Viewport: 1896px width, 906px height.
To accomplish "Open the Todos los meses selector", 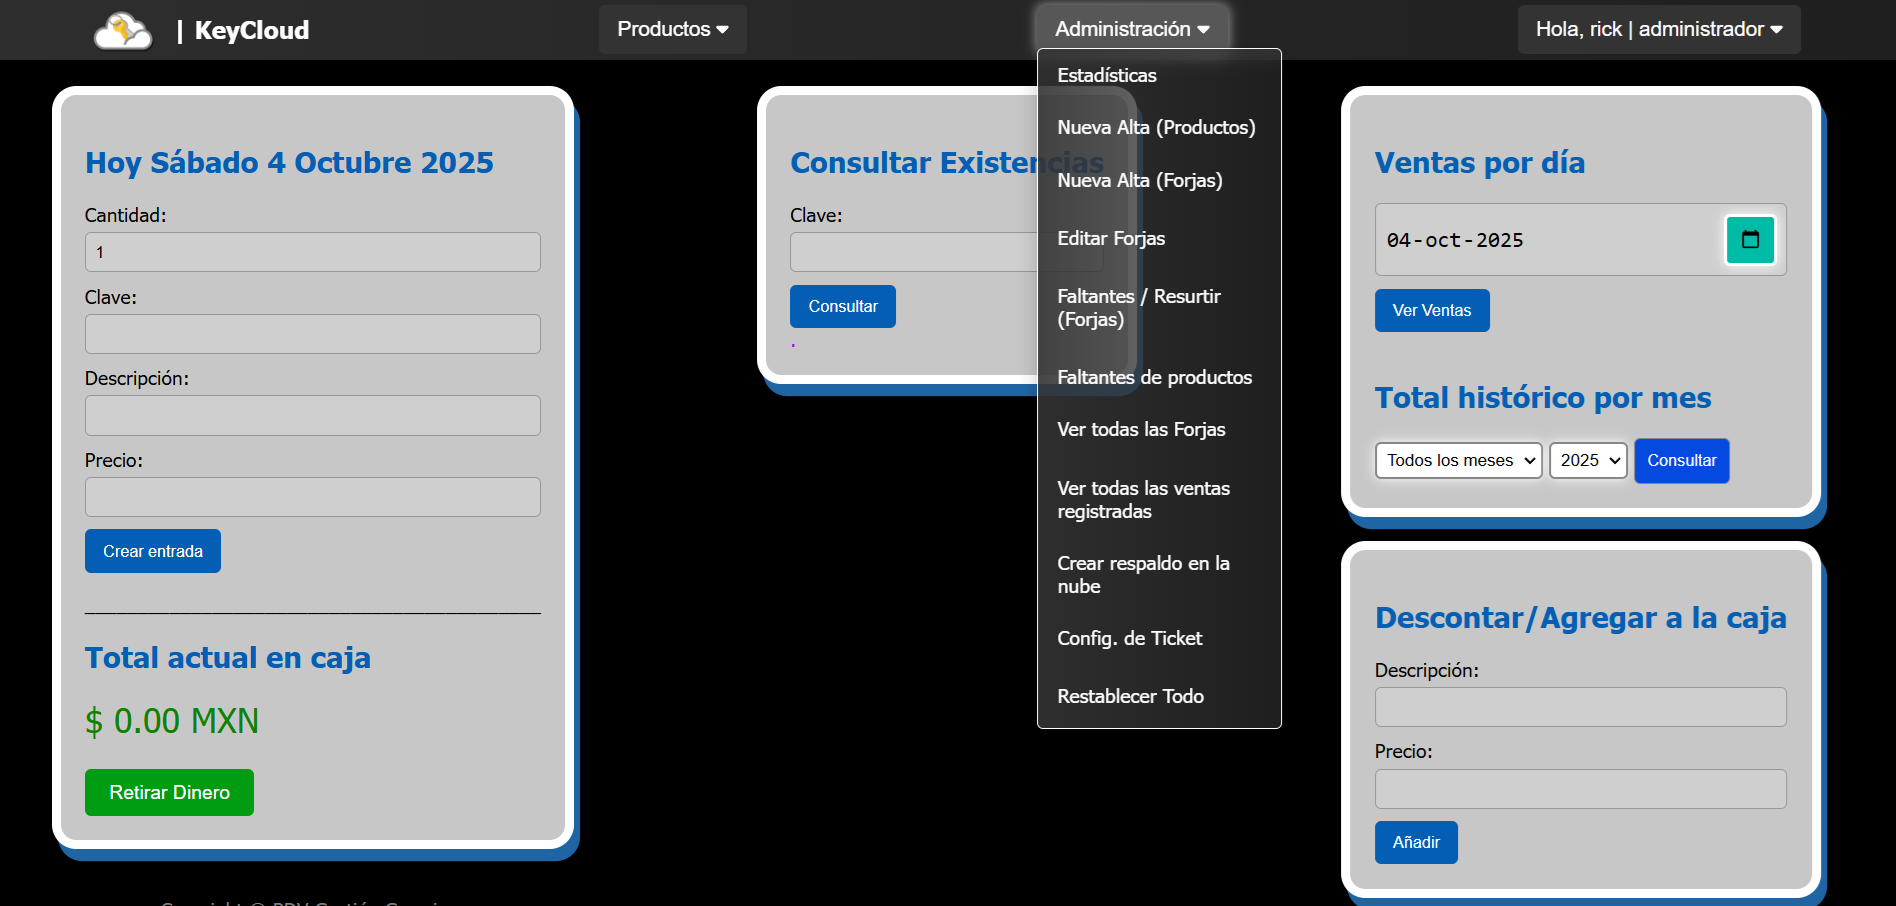I will [x=1458, y=460].
